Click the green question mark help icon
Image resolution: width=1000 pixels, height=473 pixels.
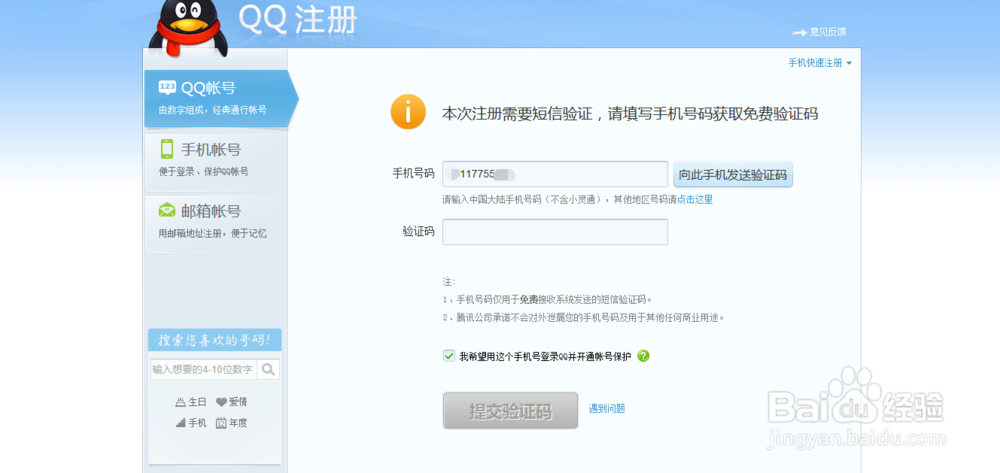[643, 356]
